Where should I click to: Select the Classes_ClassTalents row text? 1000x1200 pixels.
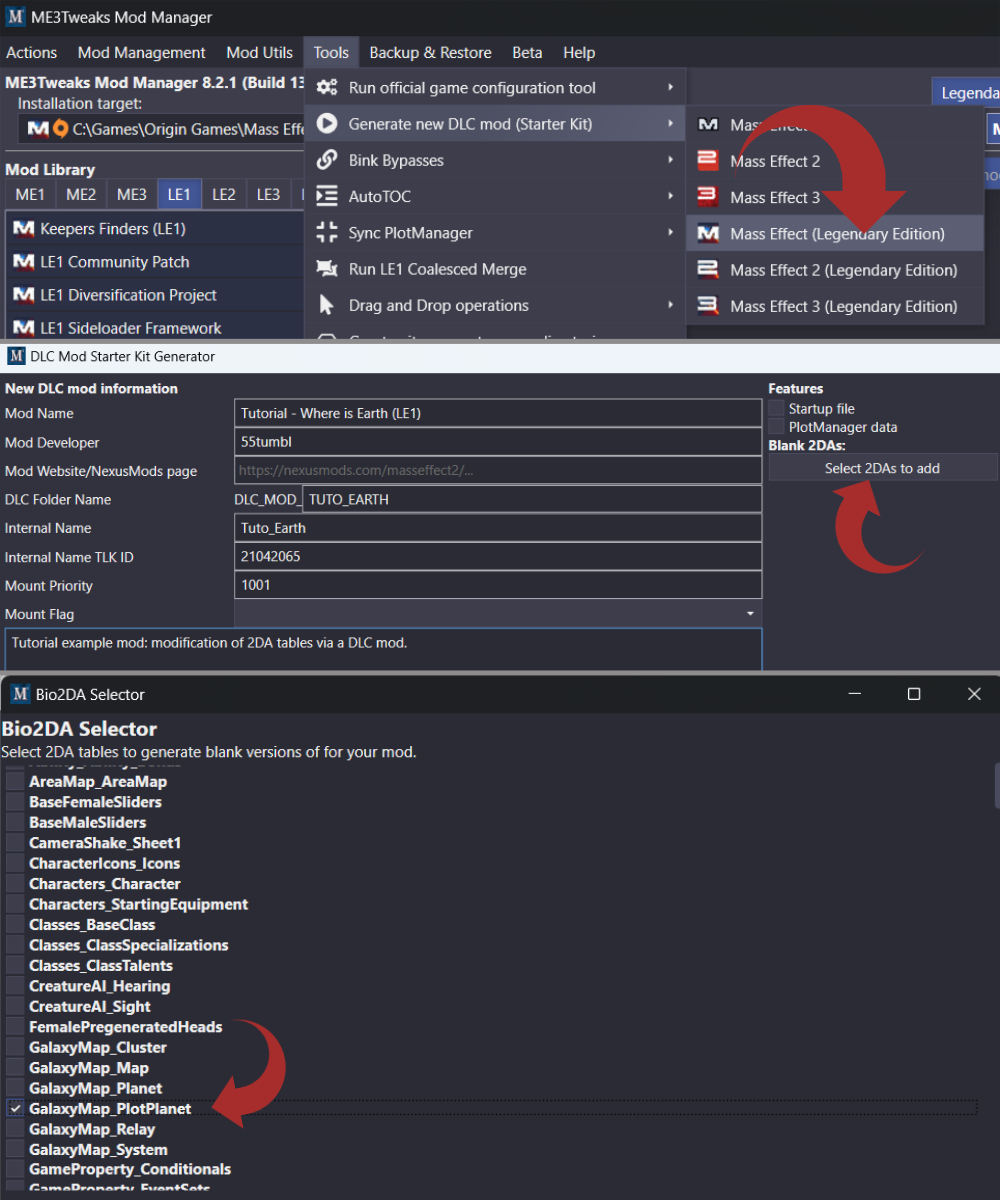click(x=101, y=965)
